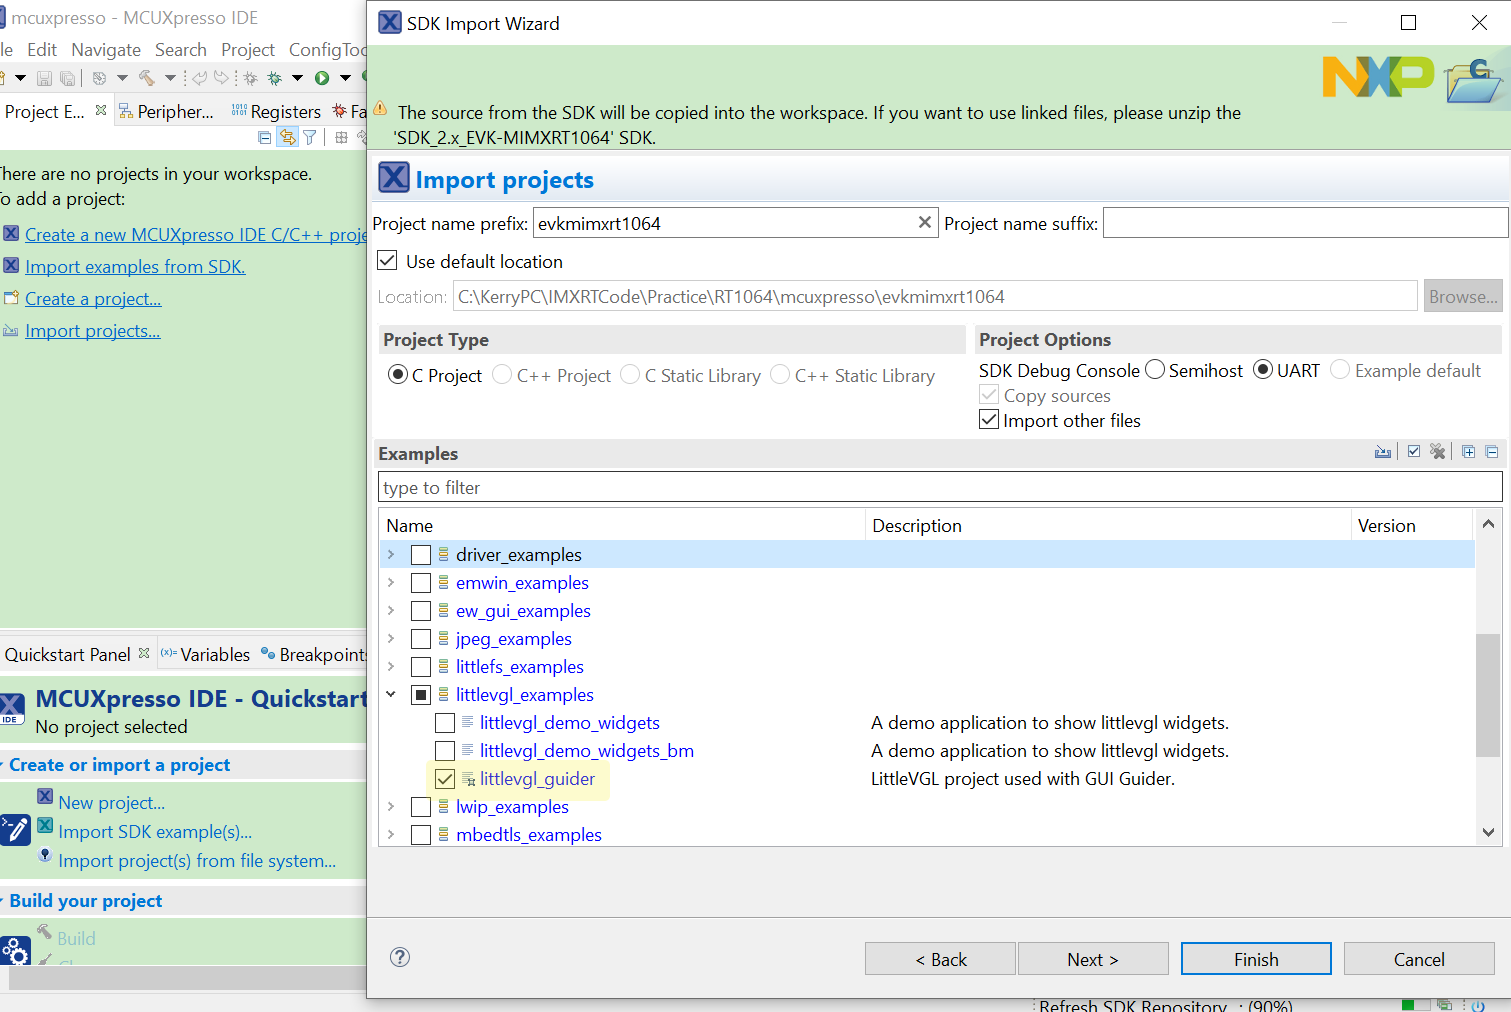Expand the driver_examples category

391,554
